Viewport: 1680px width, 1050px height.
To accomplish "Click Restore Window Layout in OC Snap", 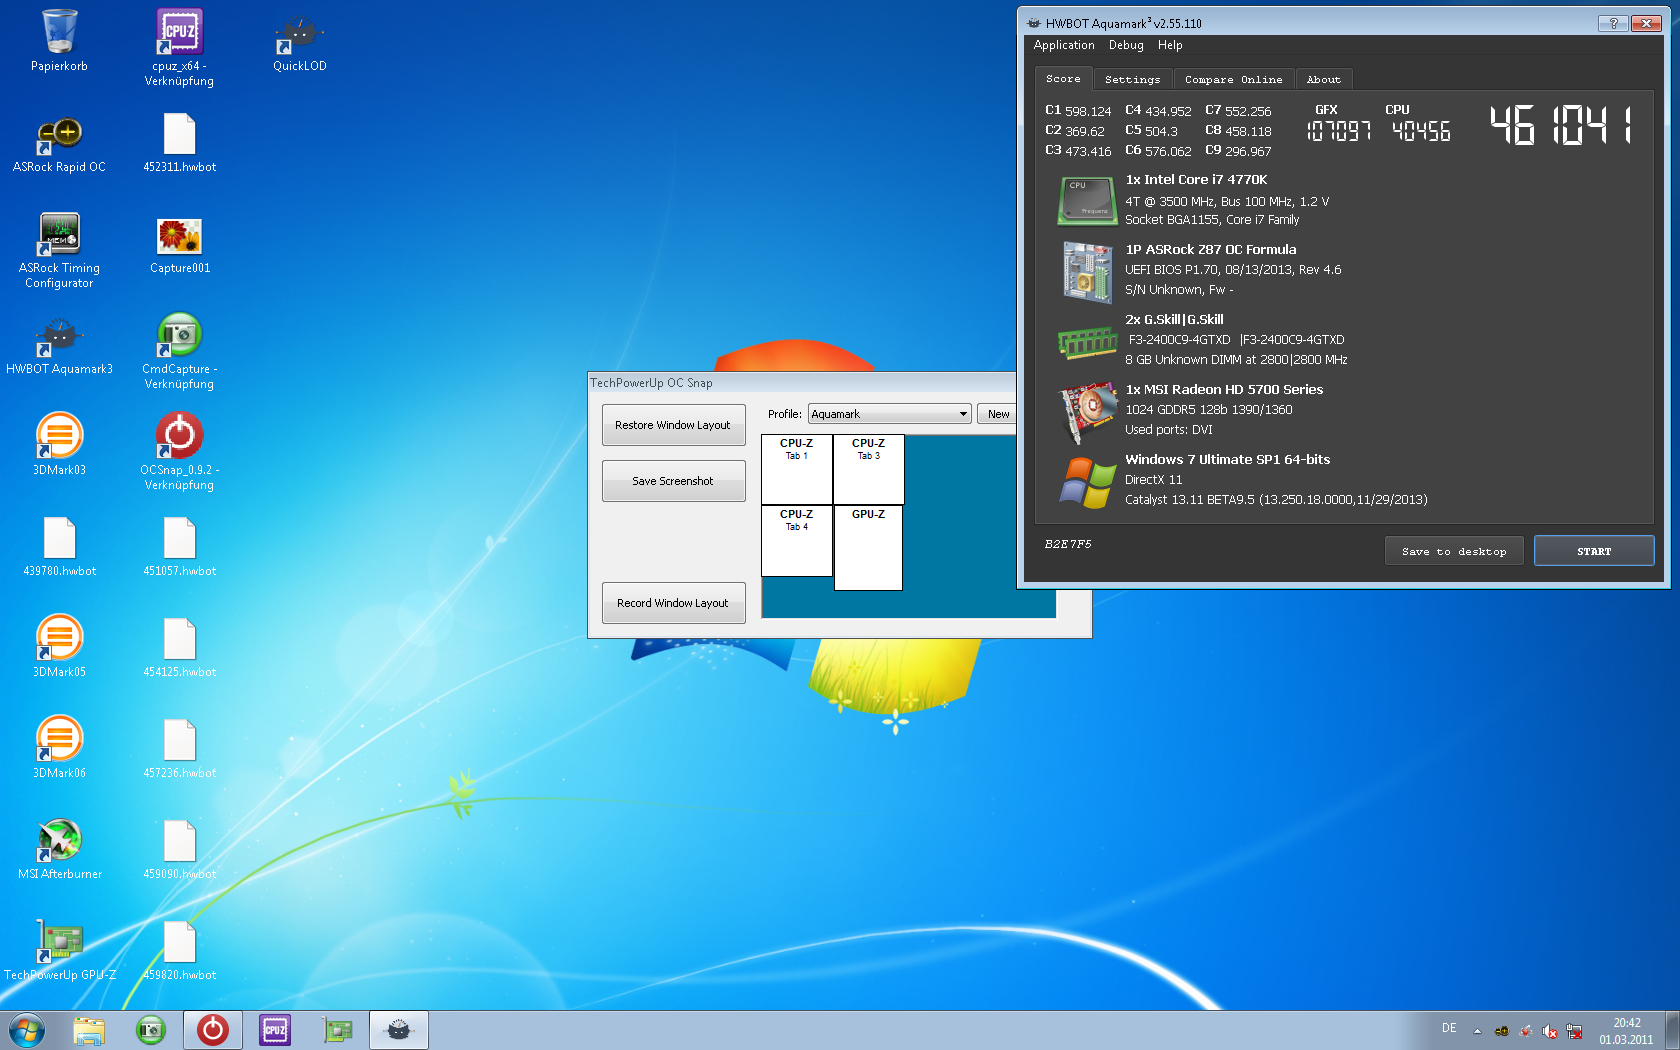I will point(673,425).
